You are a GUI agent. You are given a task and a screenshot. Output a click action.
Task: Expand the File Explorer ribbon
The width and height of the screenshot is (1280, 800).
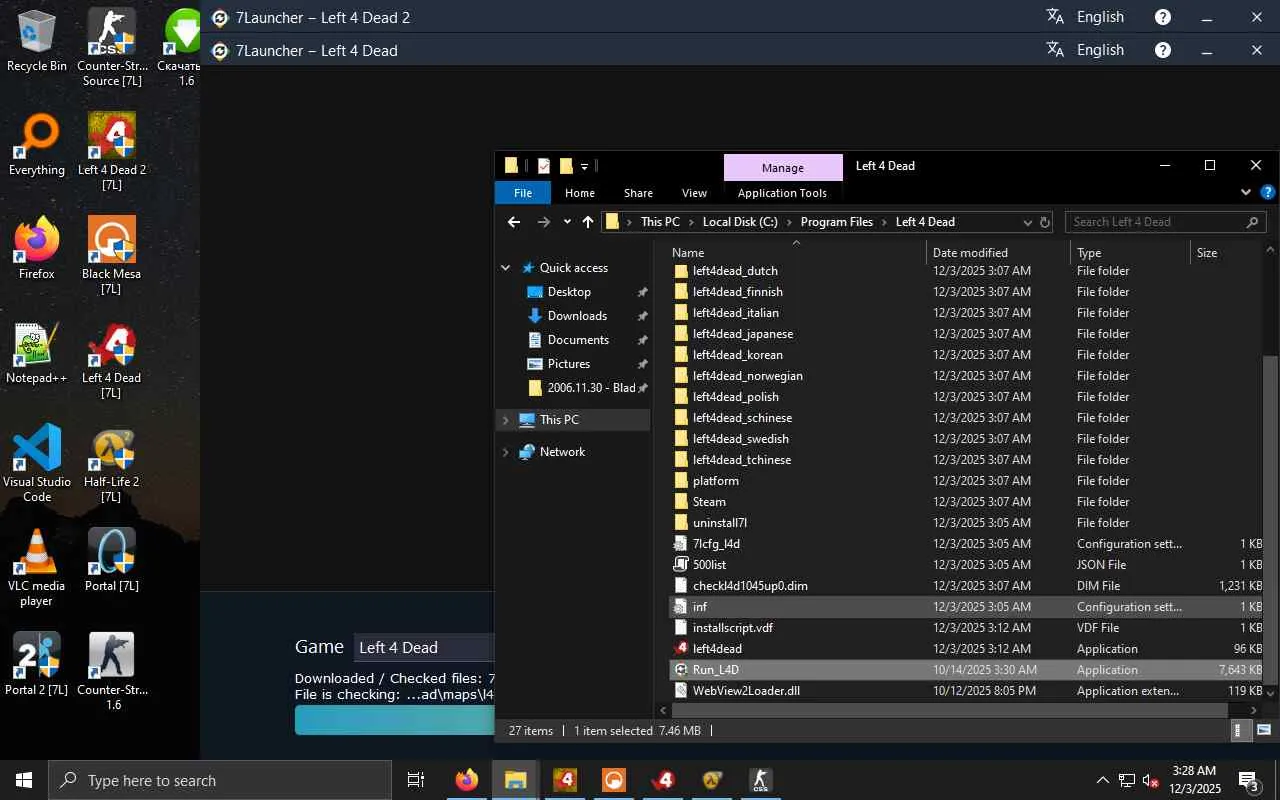tap(1246, 192)
